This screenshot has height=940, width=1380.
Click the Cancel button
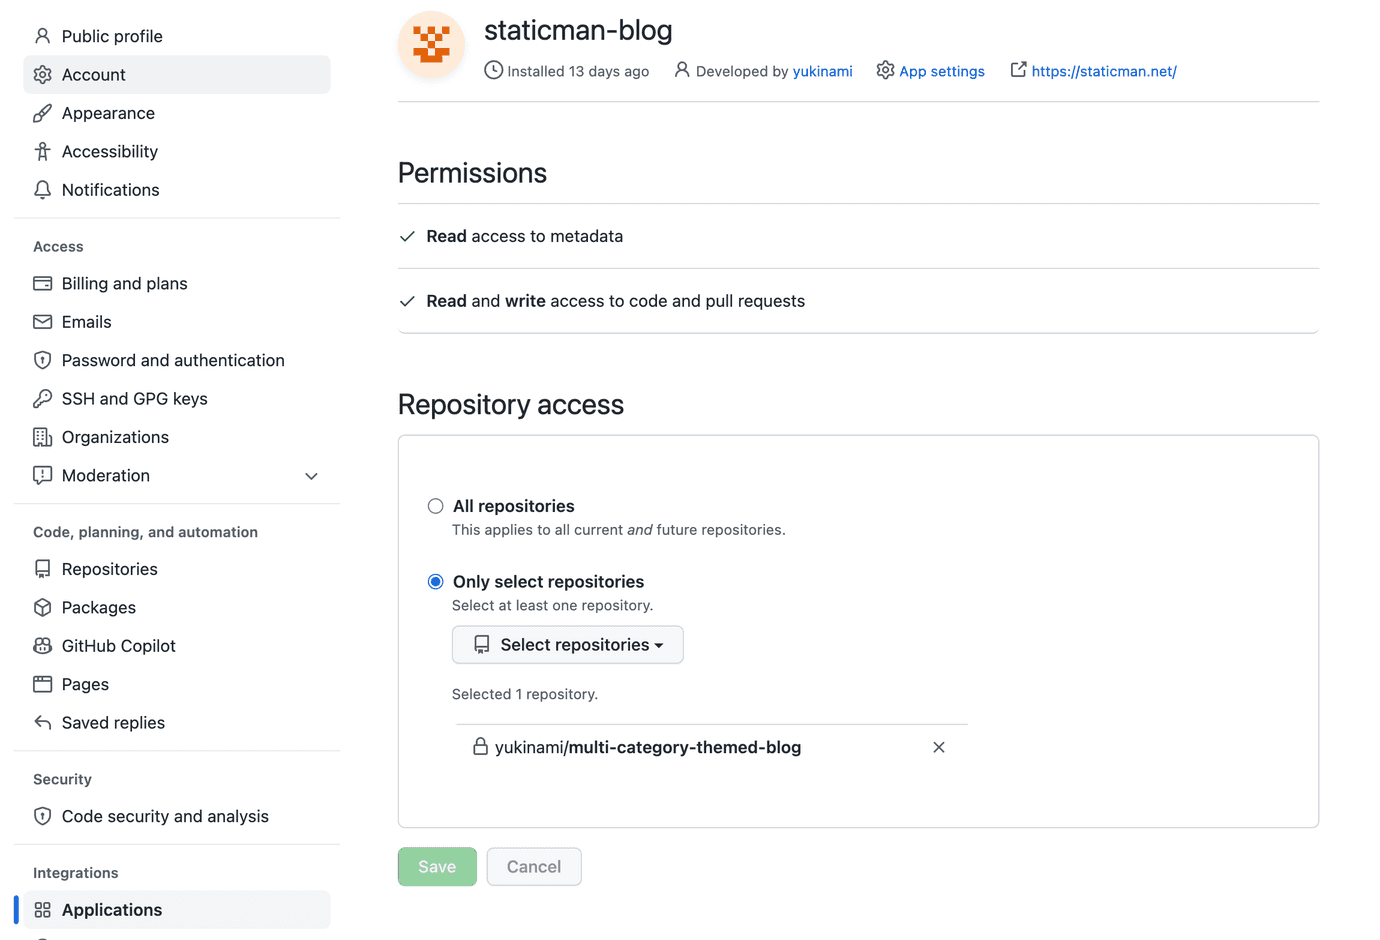[534, 867]
